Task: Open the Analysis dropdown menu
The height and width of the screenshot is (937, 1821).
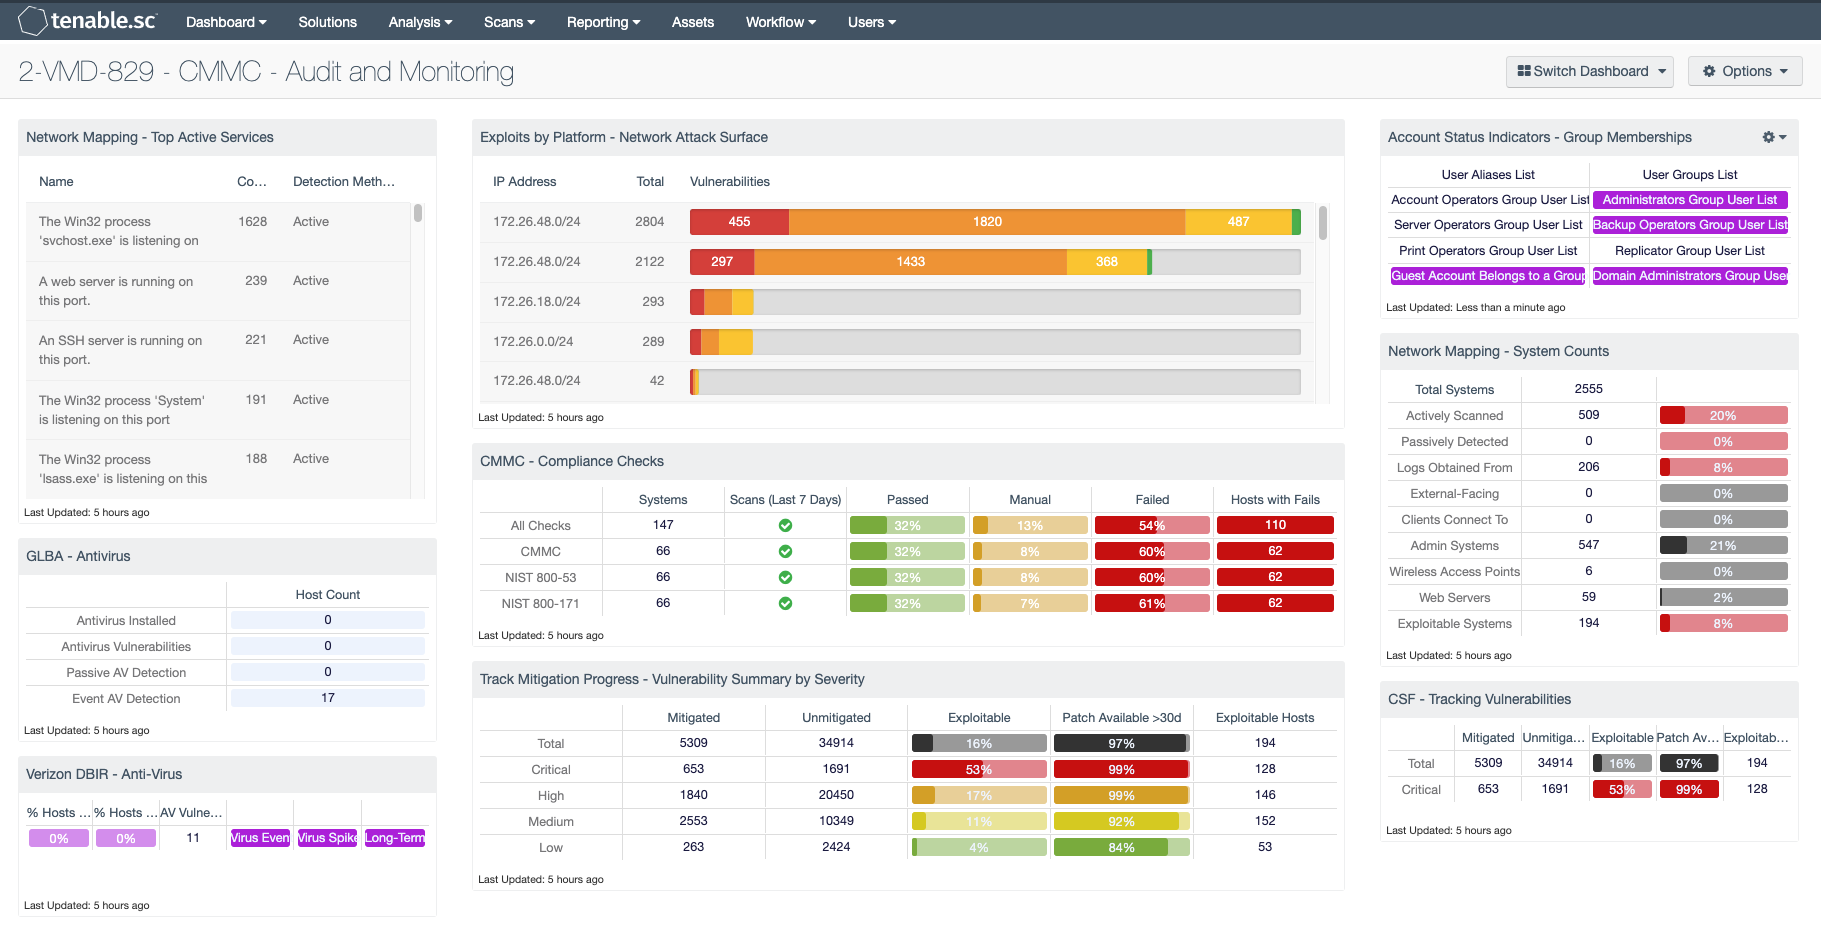Action: point(420,22)
